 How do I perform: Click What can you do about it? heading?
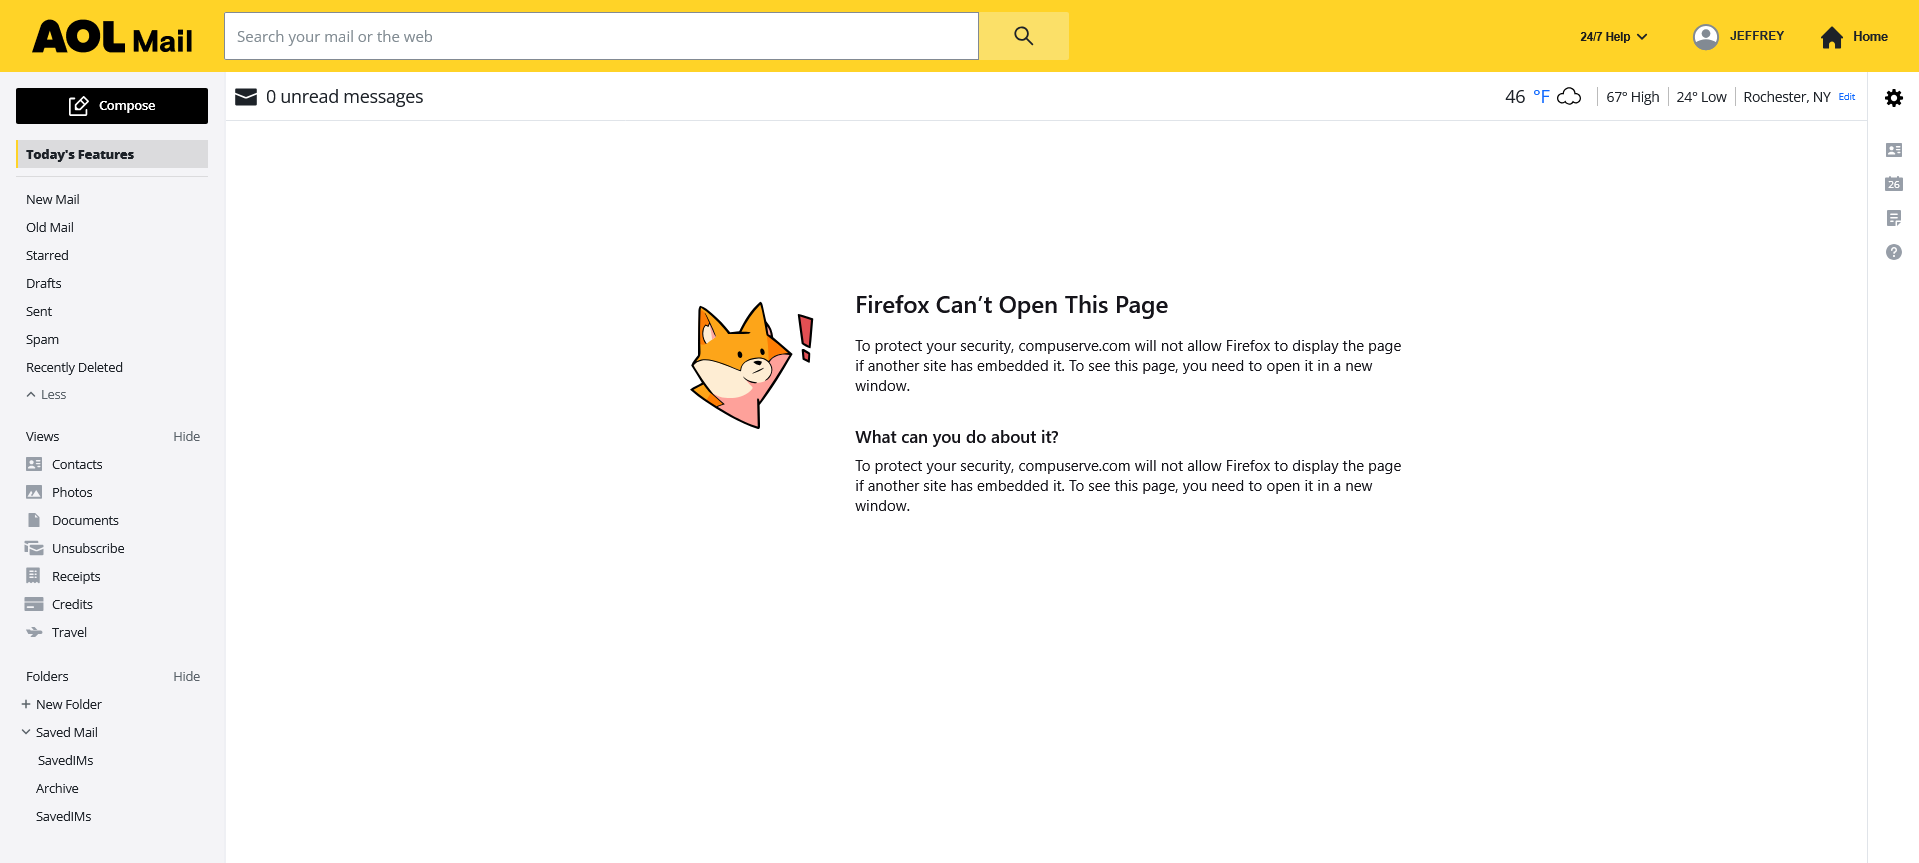click(x=957, y=437)
